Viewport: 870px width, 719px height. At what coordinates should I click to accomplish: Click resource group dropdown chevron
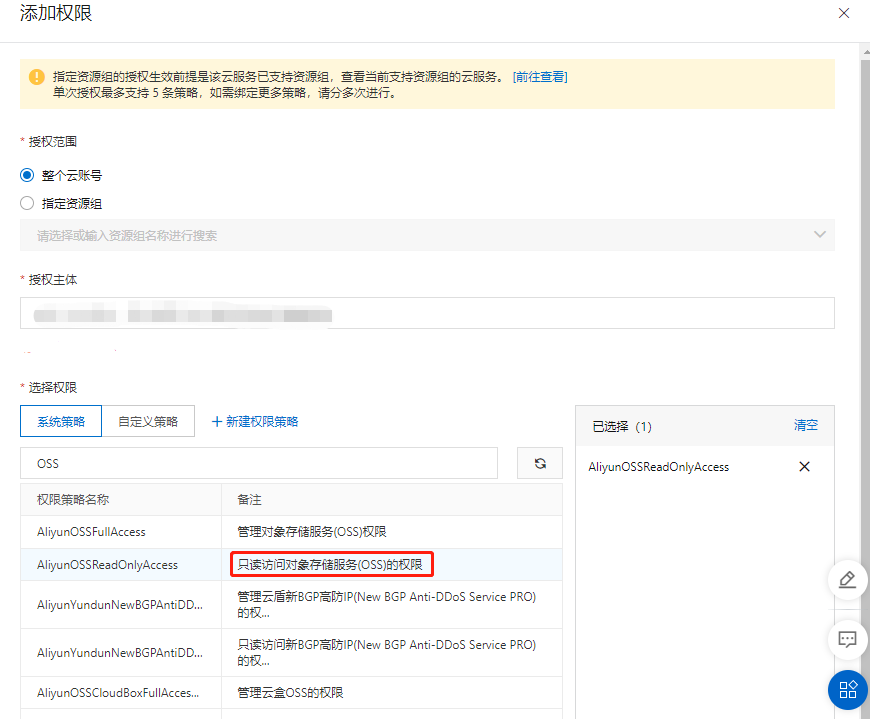tap(820, 235)
